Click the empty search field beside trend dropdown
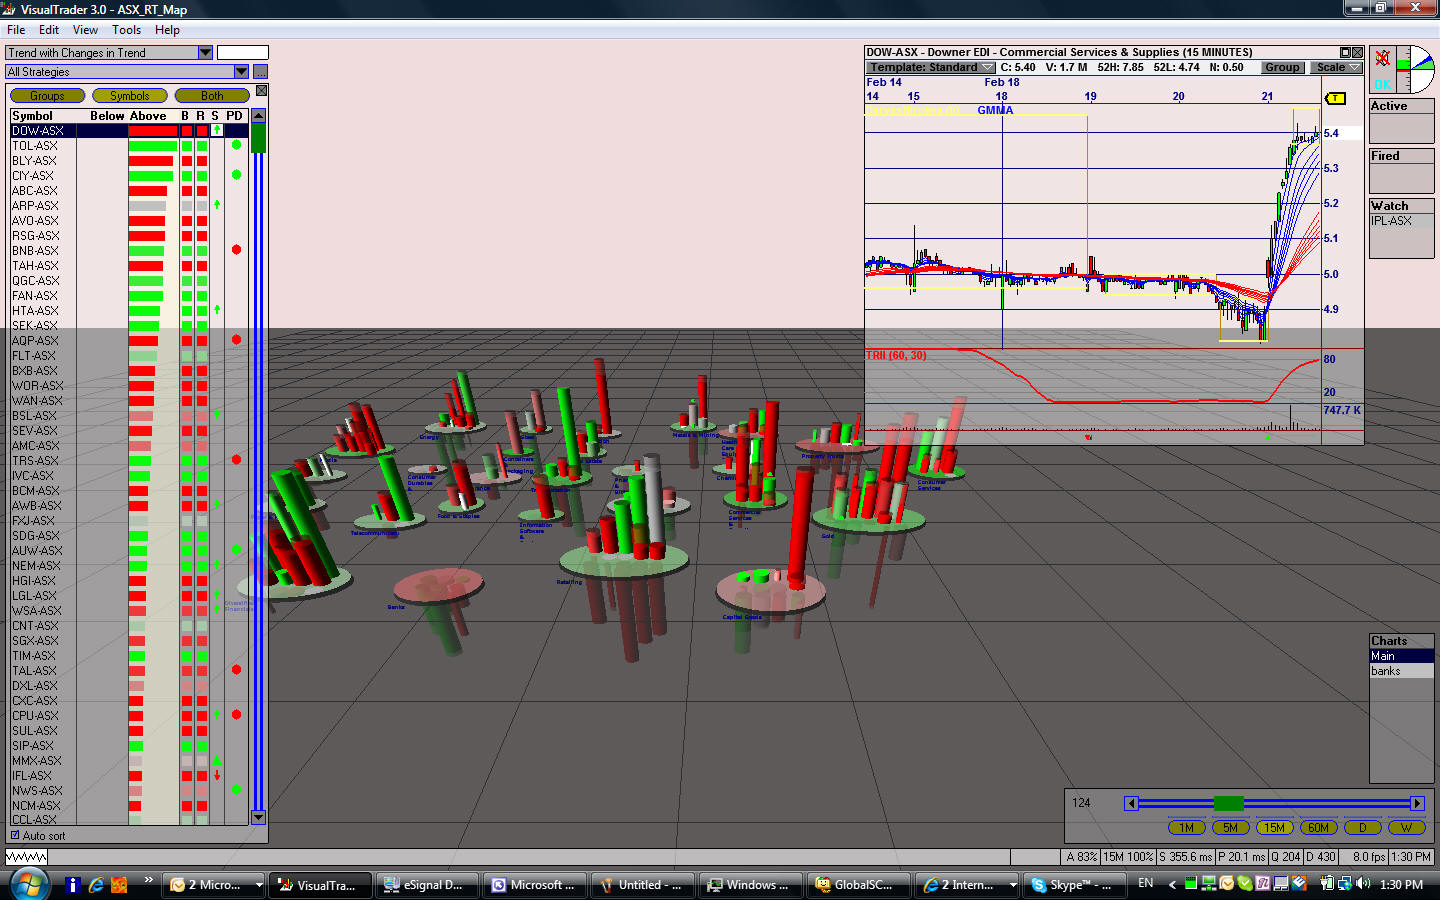The image size is (1440, 900). 243,52
